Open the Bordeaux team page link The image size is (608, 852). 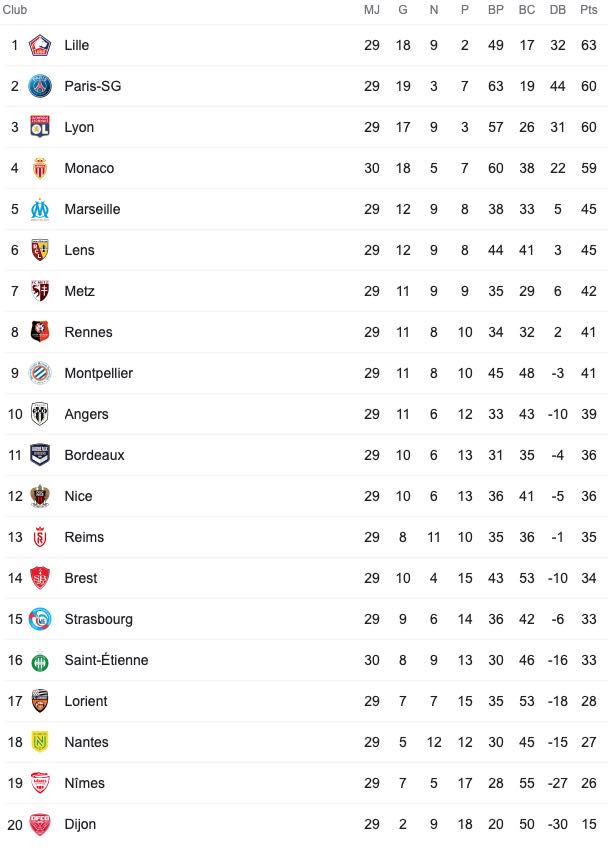pos(94,455)
